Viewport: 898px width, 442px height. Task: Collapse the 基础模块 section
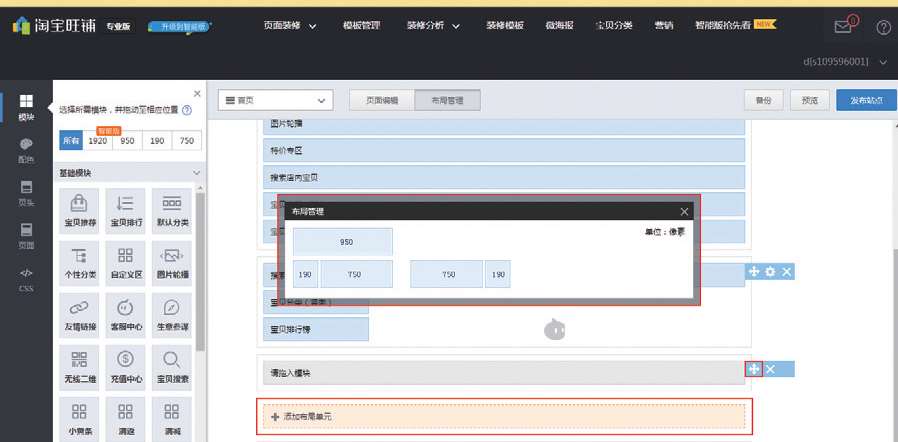[196, 173]
